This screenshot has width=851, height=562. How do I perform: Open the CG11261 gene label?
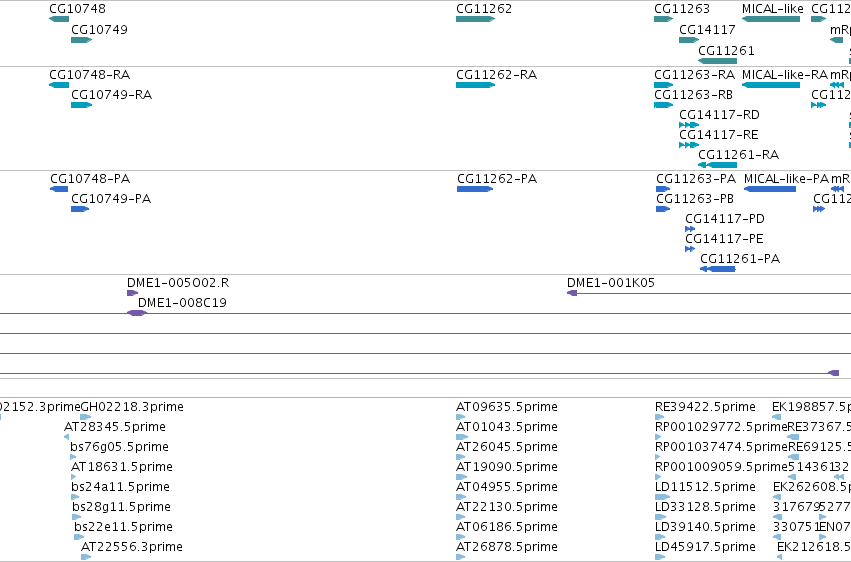pyautogui.click(x=726, y=50)
